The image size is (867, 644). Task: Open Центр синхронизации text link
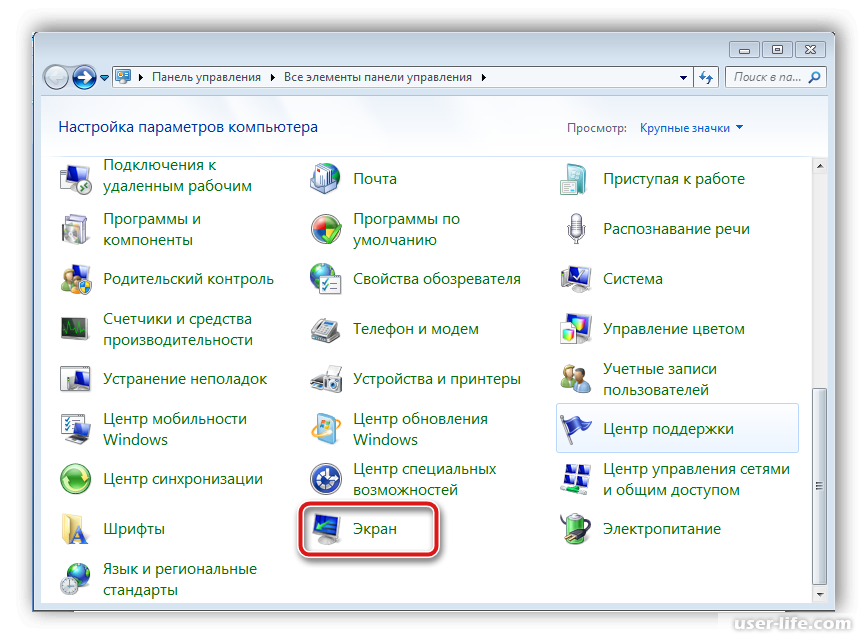point(182,479)
